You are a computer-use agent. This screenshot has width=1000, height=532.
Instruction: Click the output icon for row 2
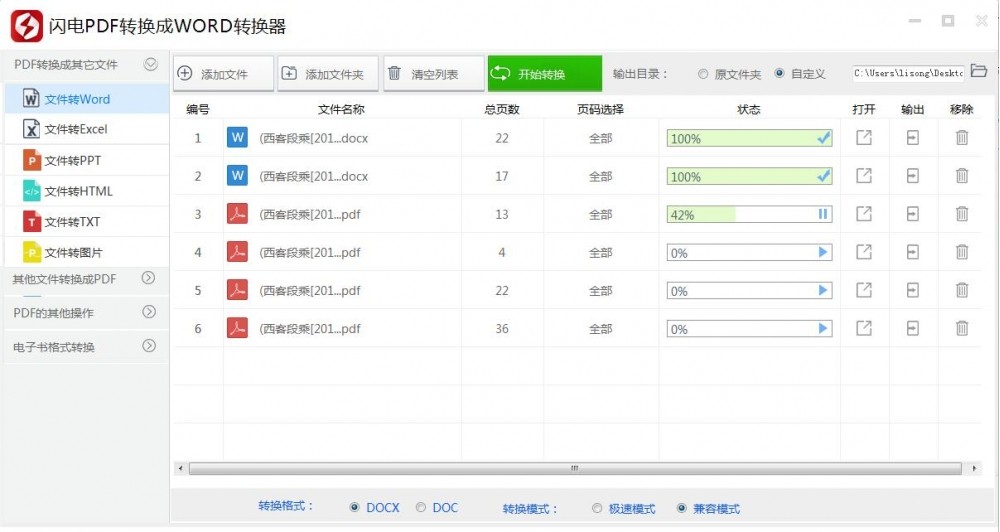pyautogui.click(x=912, y=176)
